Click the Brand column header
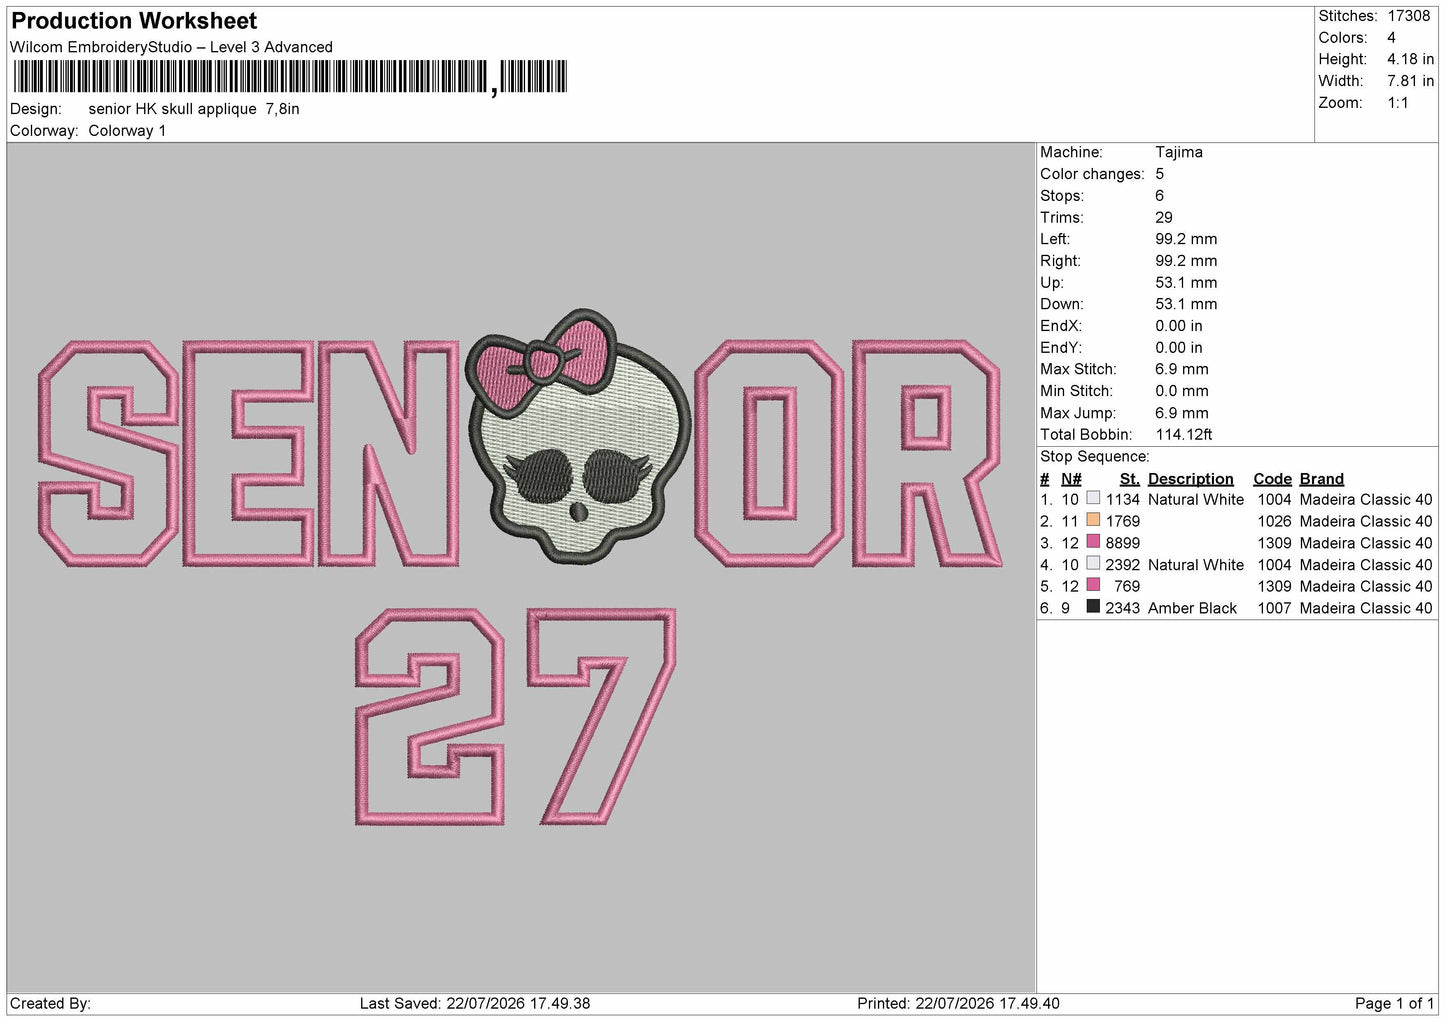Screen dimensions: 1445x1021 (x=1321, y=479)
